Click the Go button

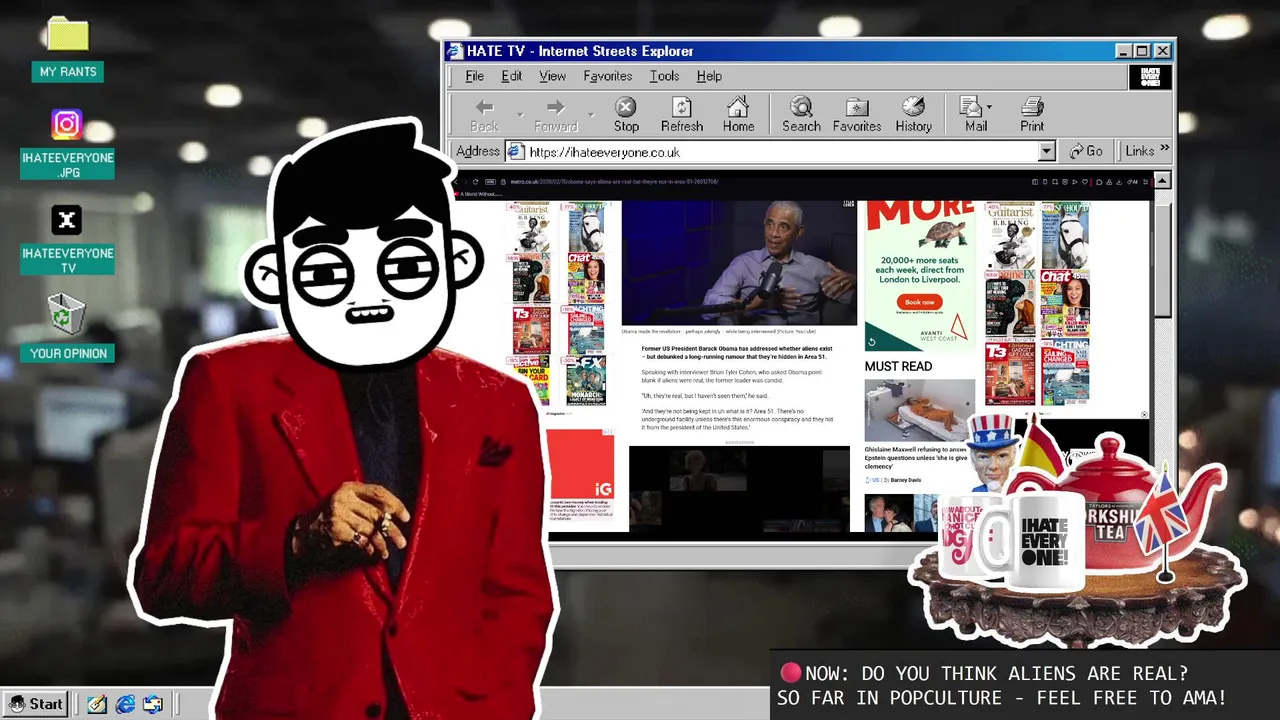pos(1086,151)
